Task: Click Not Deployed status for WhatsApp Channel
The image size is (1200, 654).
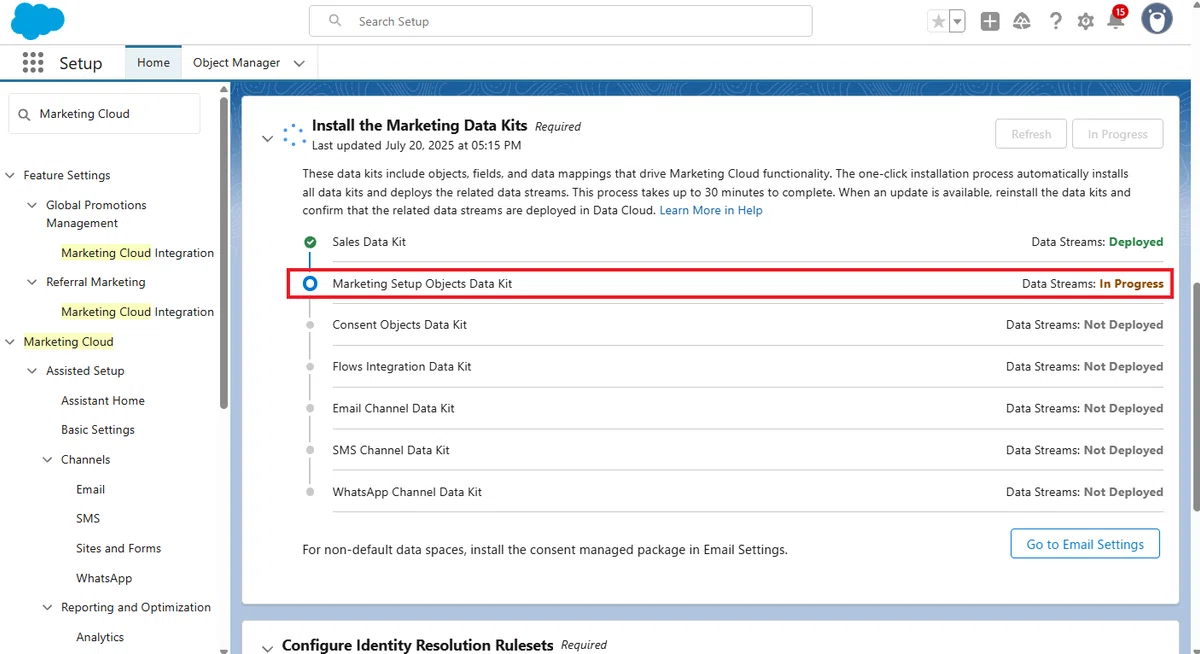Action: [x=1124, y=492]
